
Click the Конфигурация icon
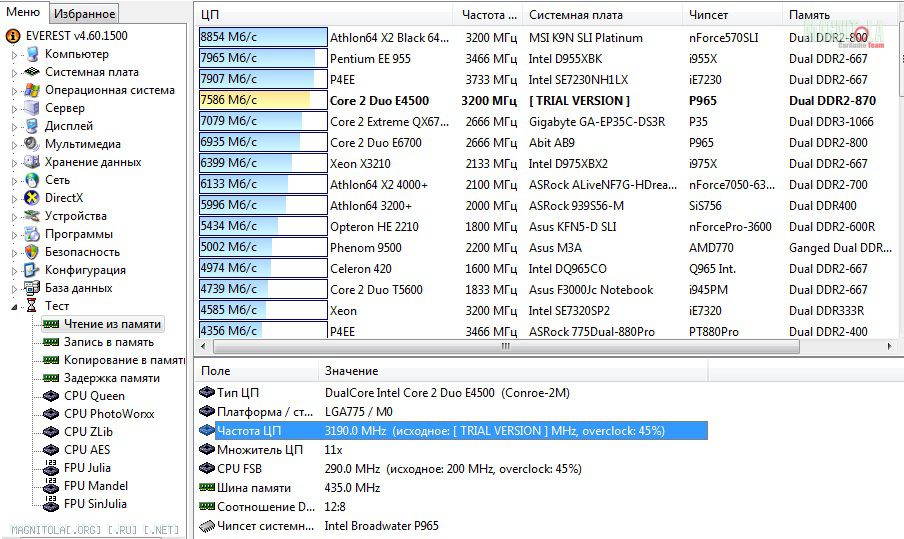click(x=32, y=270)
